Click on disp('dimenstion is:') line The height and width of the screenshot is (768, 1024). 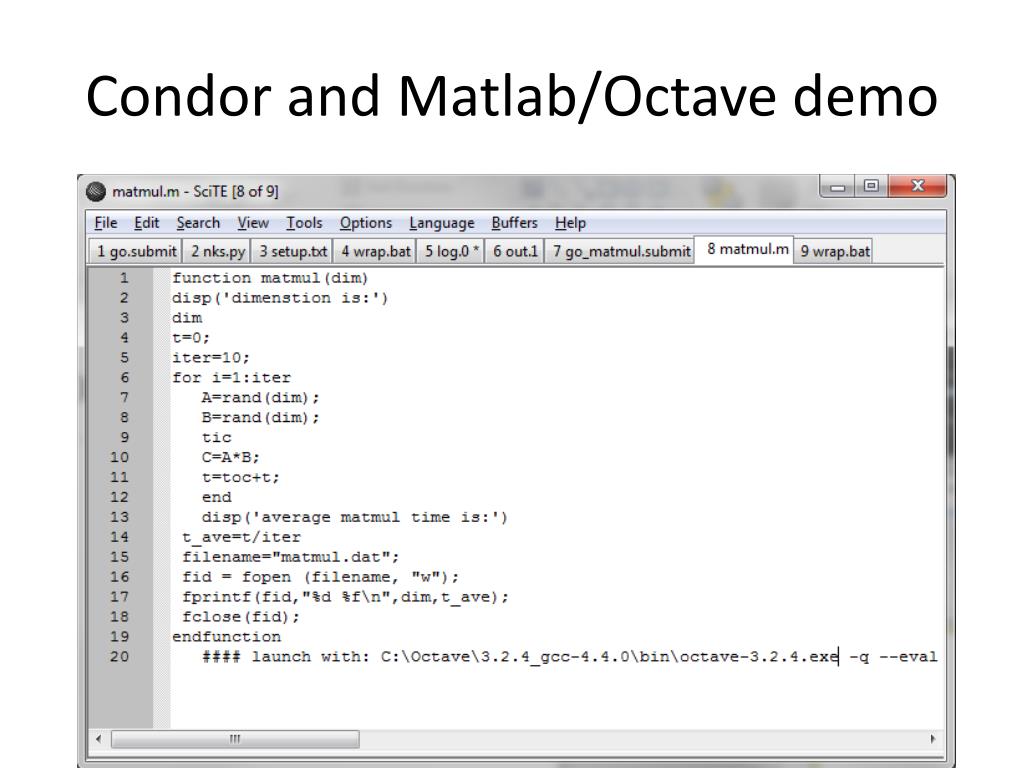point(280,298)
